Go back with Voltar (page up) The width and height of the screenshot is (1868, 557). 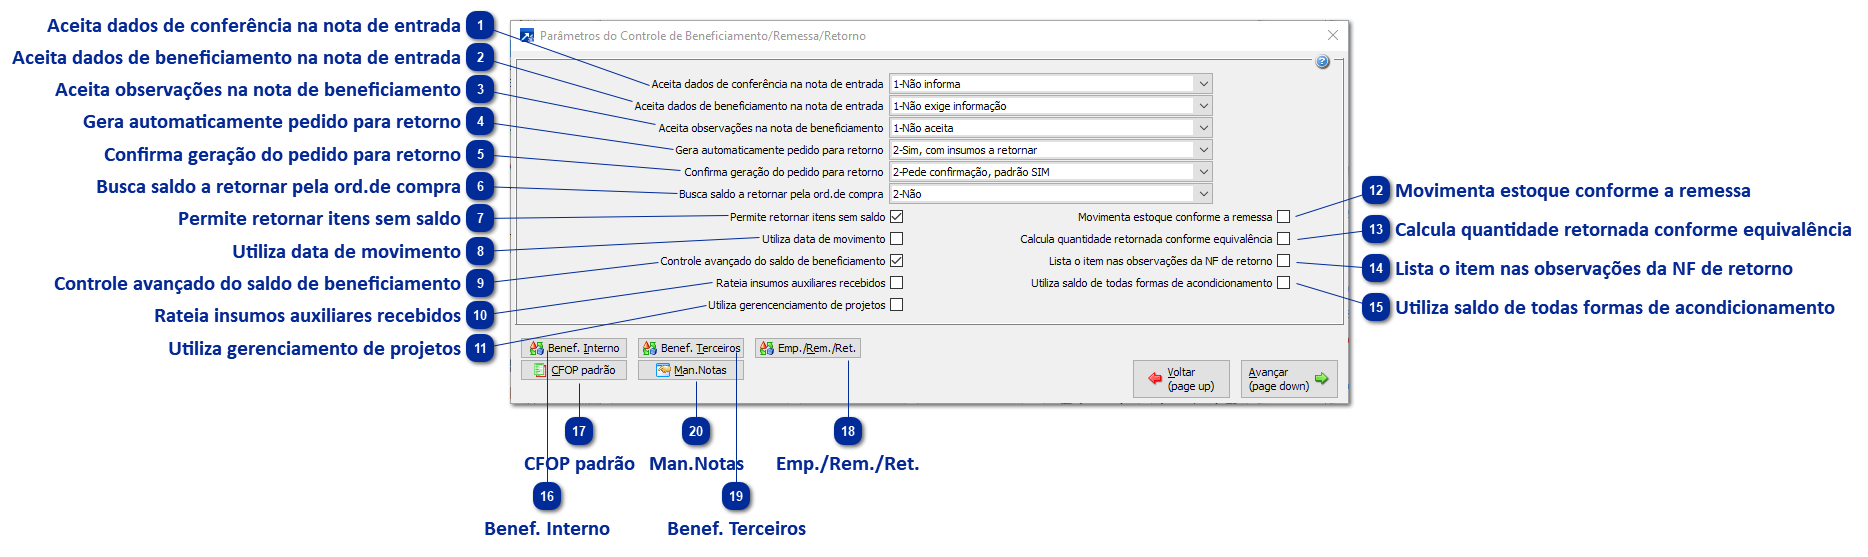tap(1181, 379)
